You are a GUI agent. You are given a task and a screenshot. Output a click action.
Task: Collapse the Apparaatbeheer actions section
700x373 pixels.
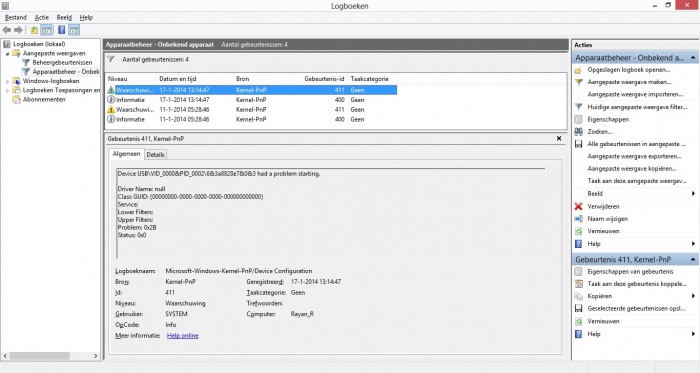click(x=693, y=58)
